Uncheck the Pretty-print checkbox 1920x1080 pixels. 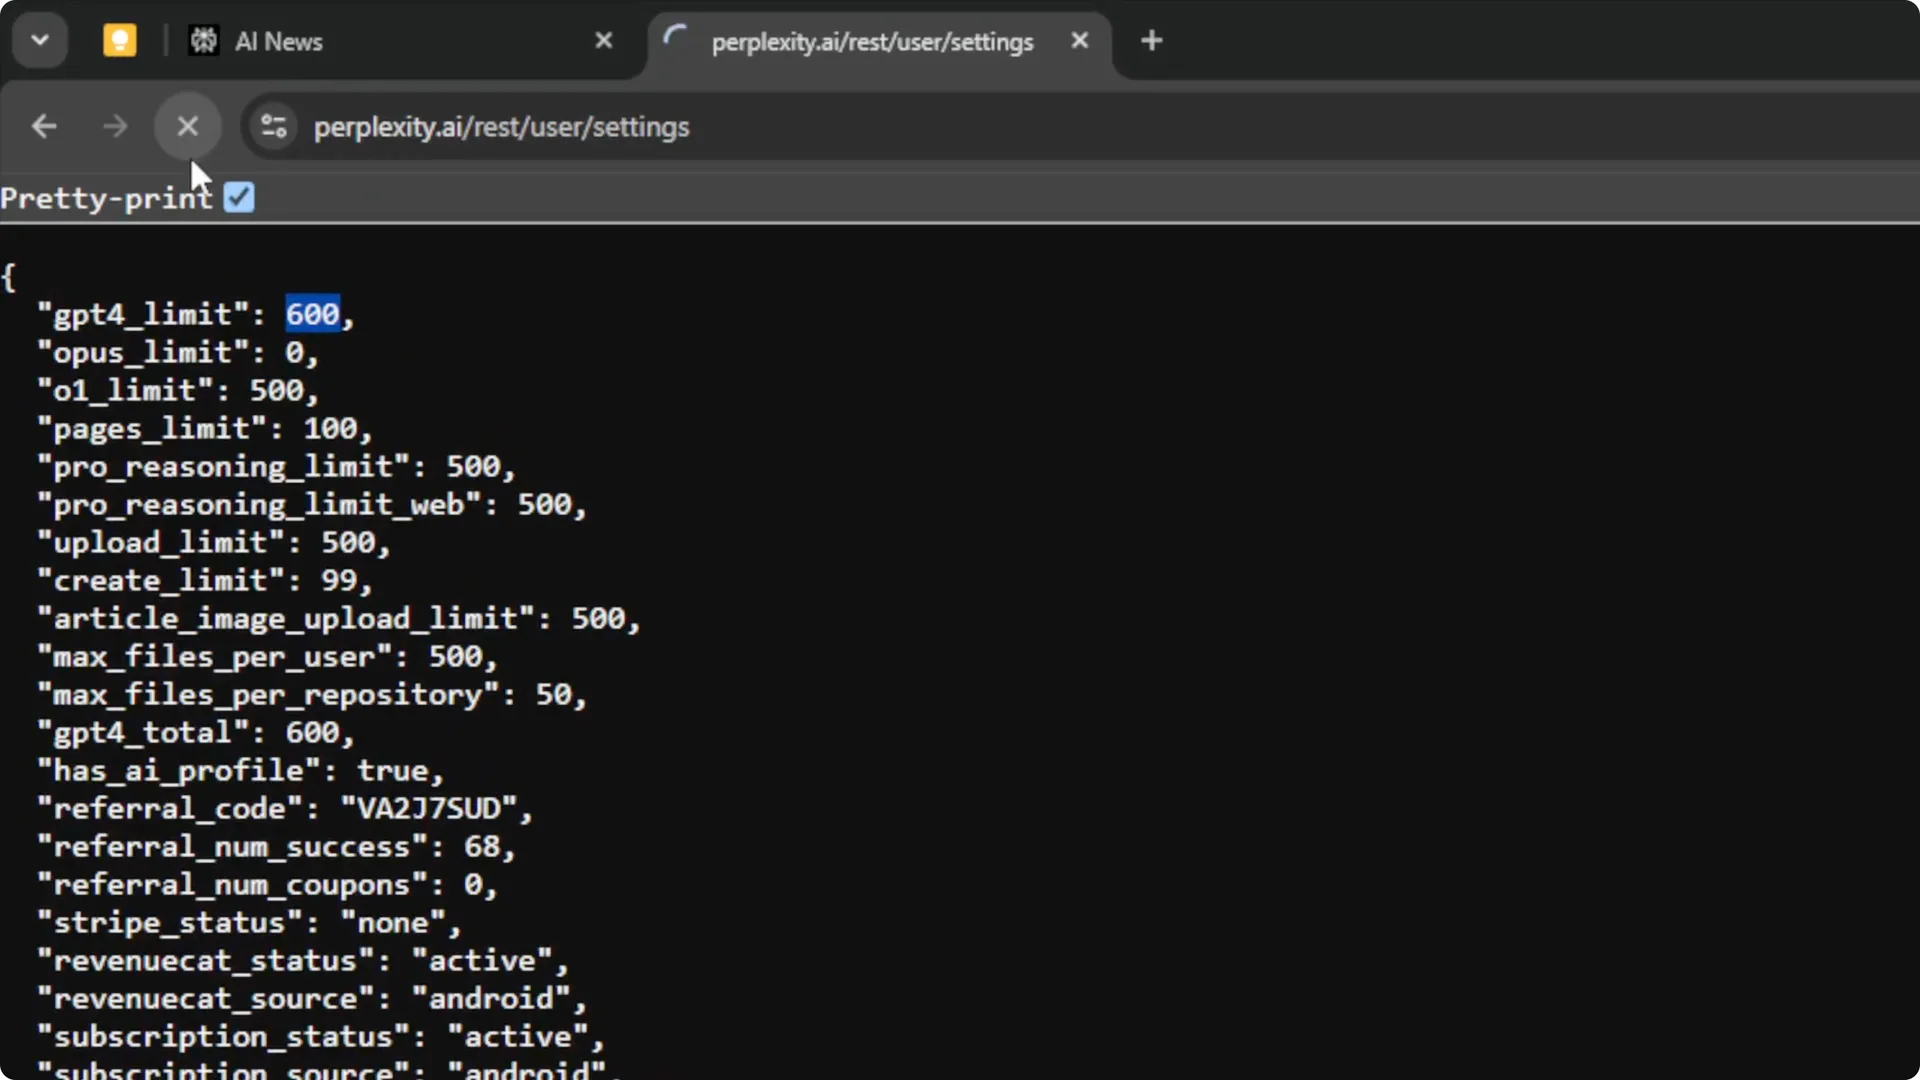tap(238, 197)
